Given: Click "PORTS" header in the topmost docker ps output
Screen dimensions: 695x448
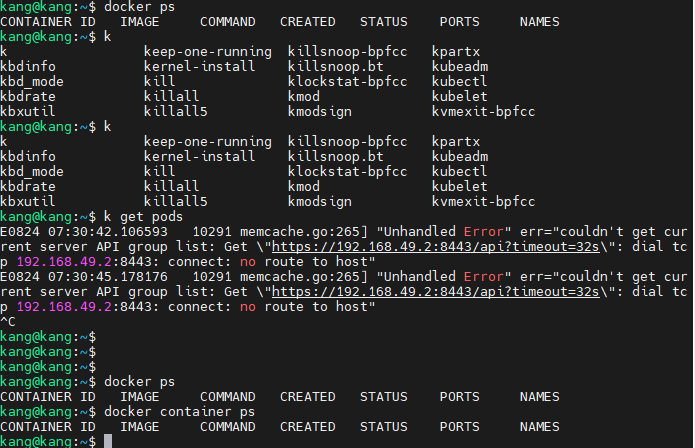Looking at the screenshot, I should 460,22.
